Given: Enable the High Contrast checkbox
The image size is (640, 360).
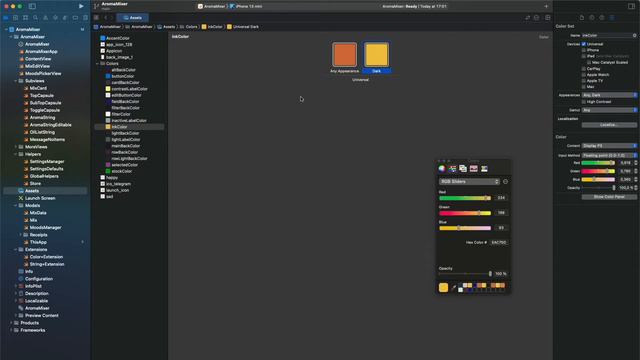Looking at the screenshot, I should (x=584, y=102).
